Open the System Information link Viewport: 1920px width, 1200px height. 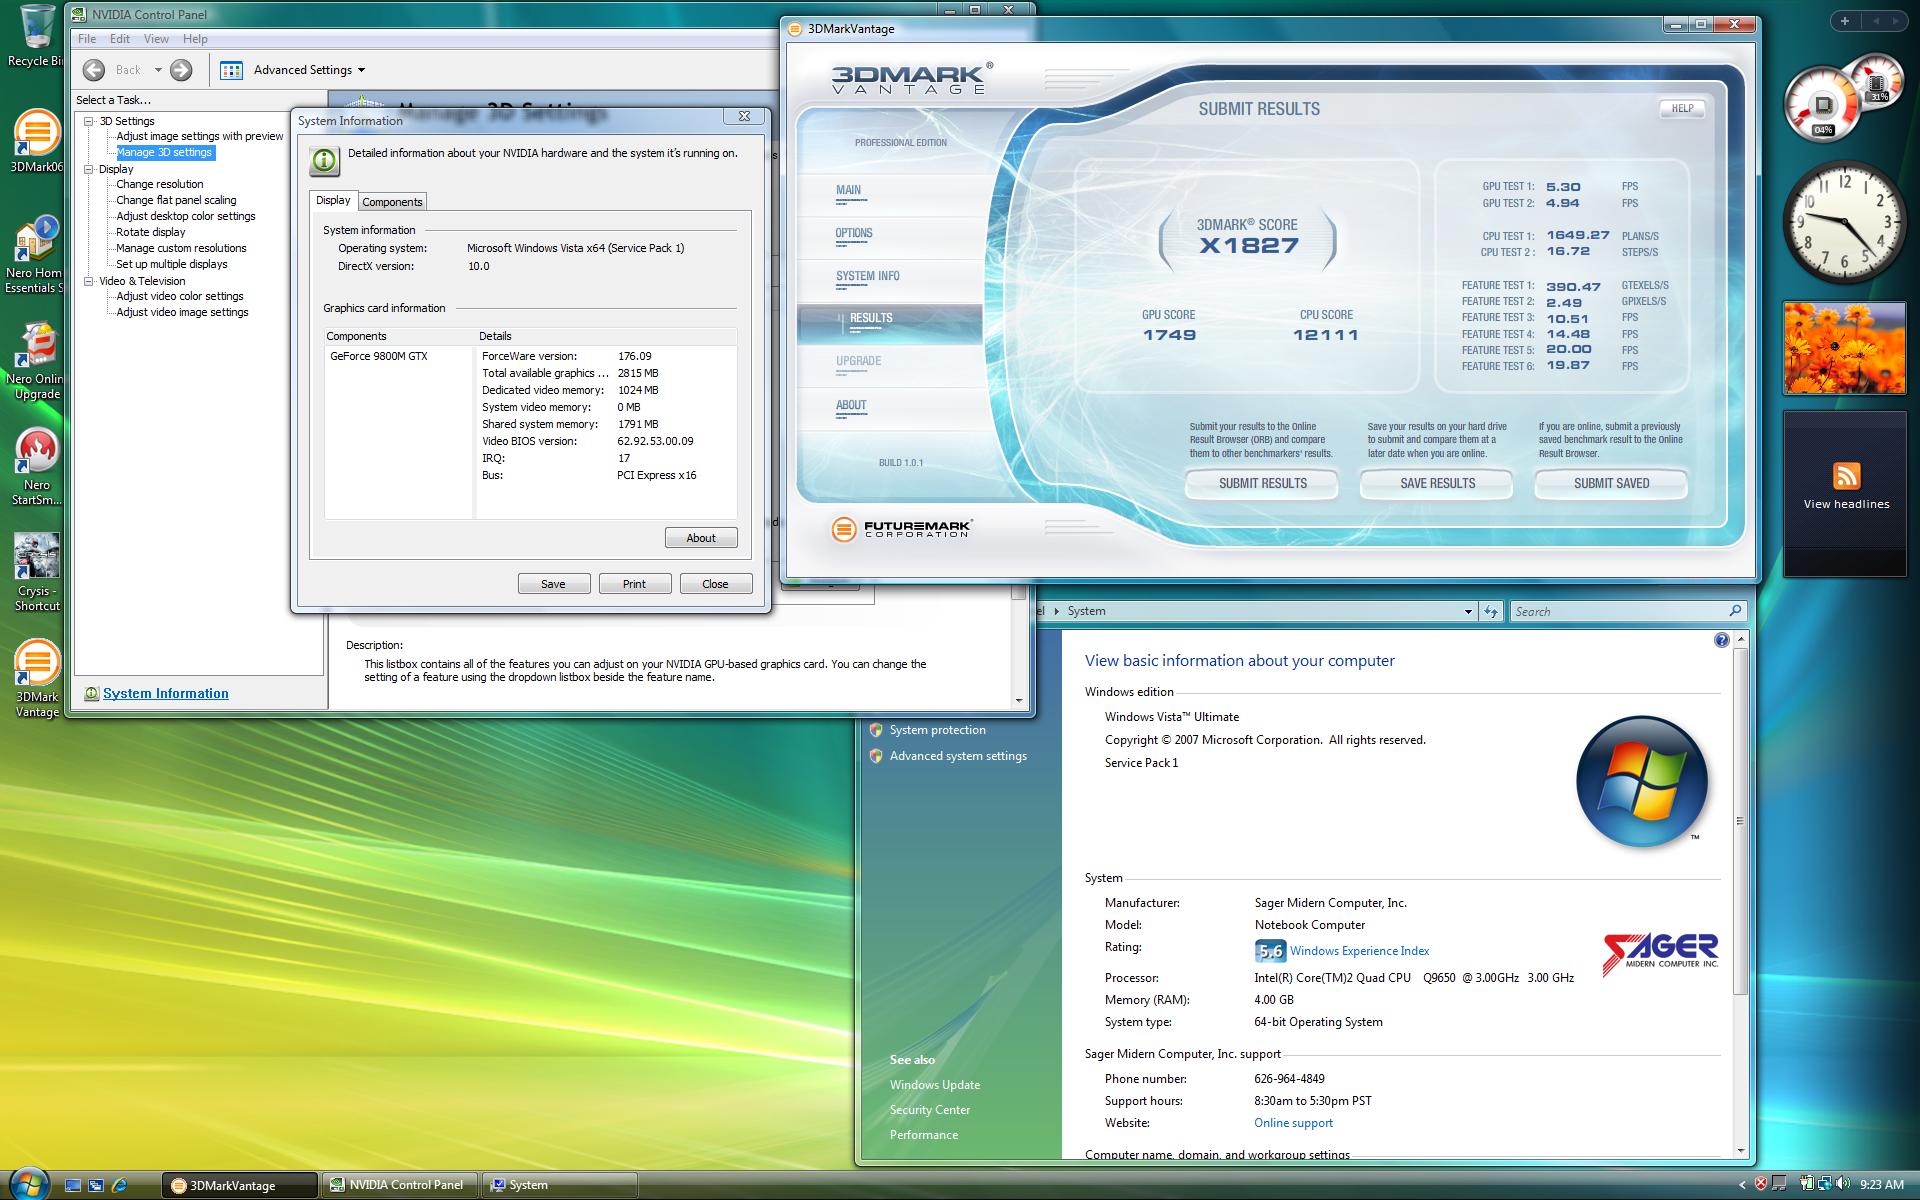(165, 693)
